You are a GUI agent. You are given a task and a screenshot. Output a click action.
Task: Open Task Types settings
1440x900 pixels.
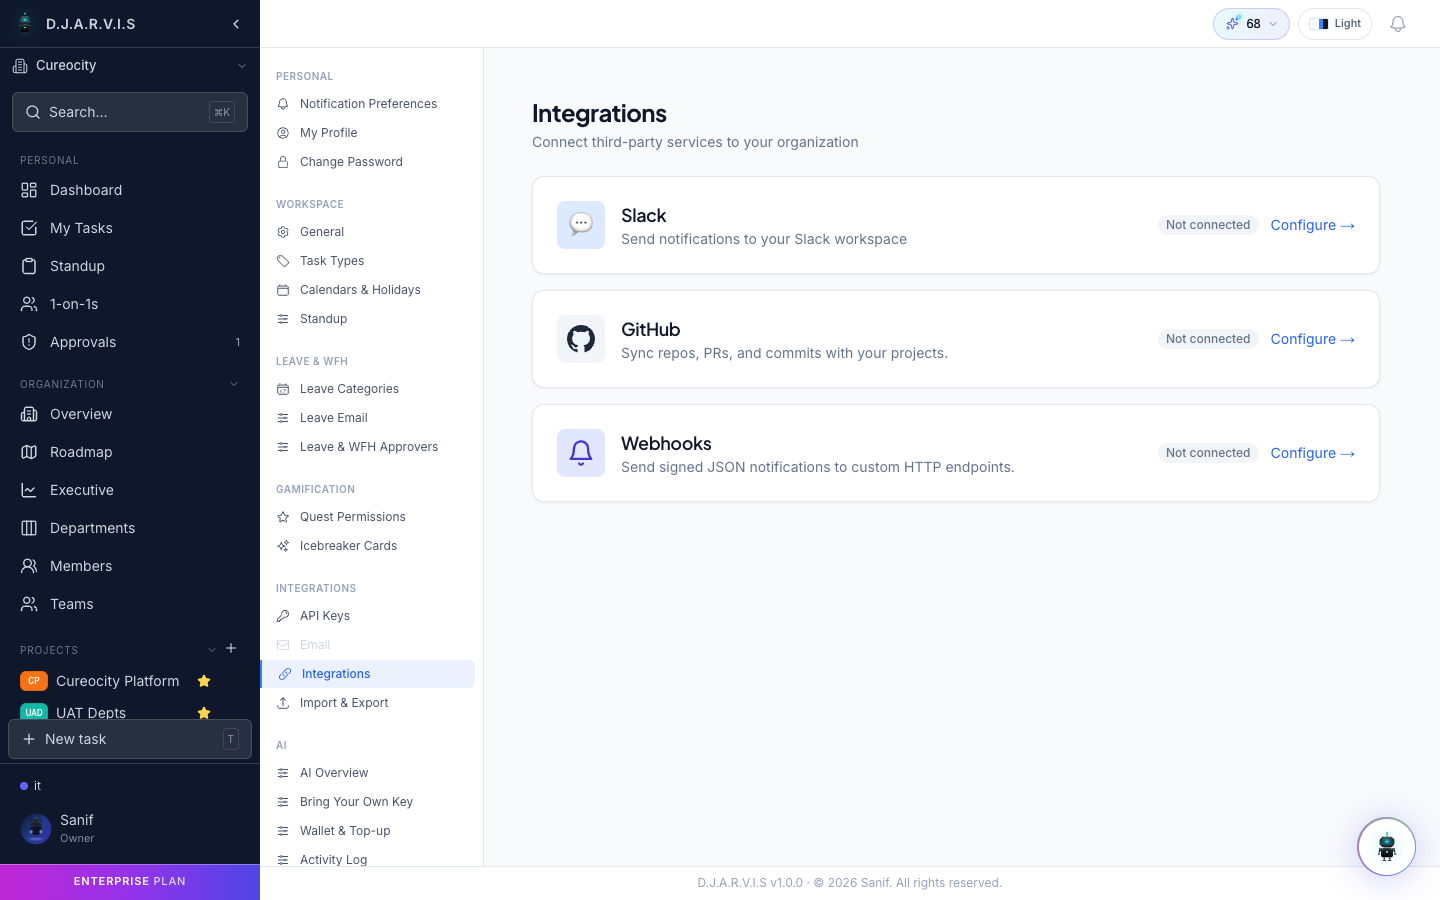click(368, 261)
